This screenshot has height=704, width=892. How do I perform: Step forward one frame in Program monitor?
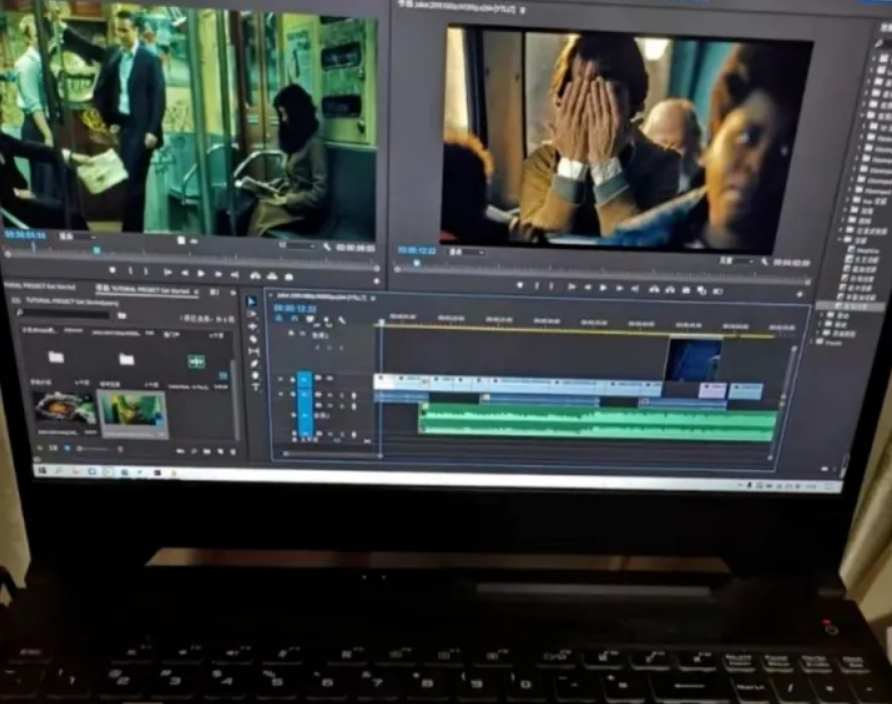point(619,289)
